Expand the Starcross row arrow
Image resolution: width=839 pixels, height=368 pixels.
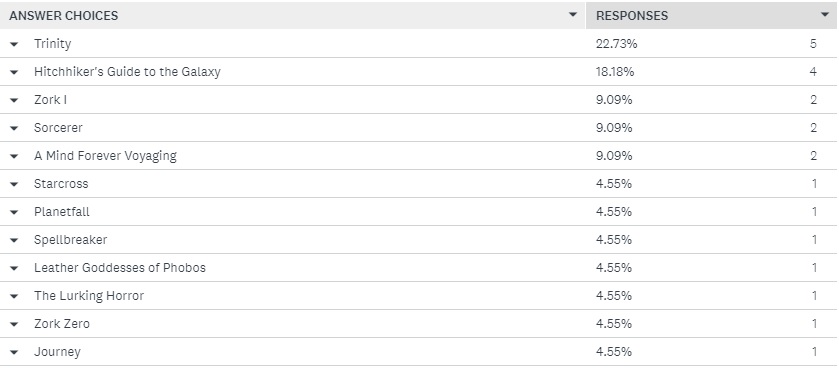tap(14, 184)
